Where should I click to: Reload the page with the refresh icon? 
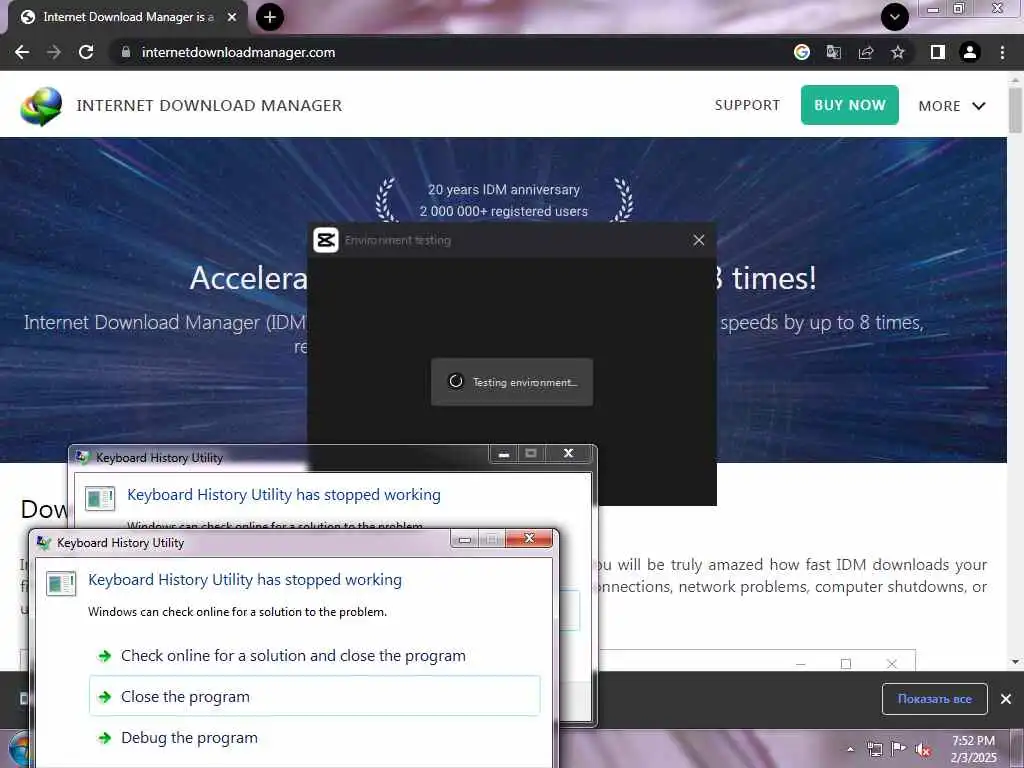[x=86, y=52]
